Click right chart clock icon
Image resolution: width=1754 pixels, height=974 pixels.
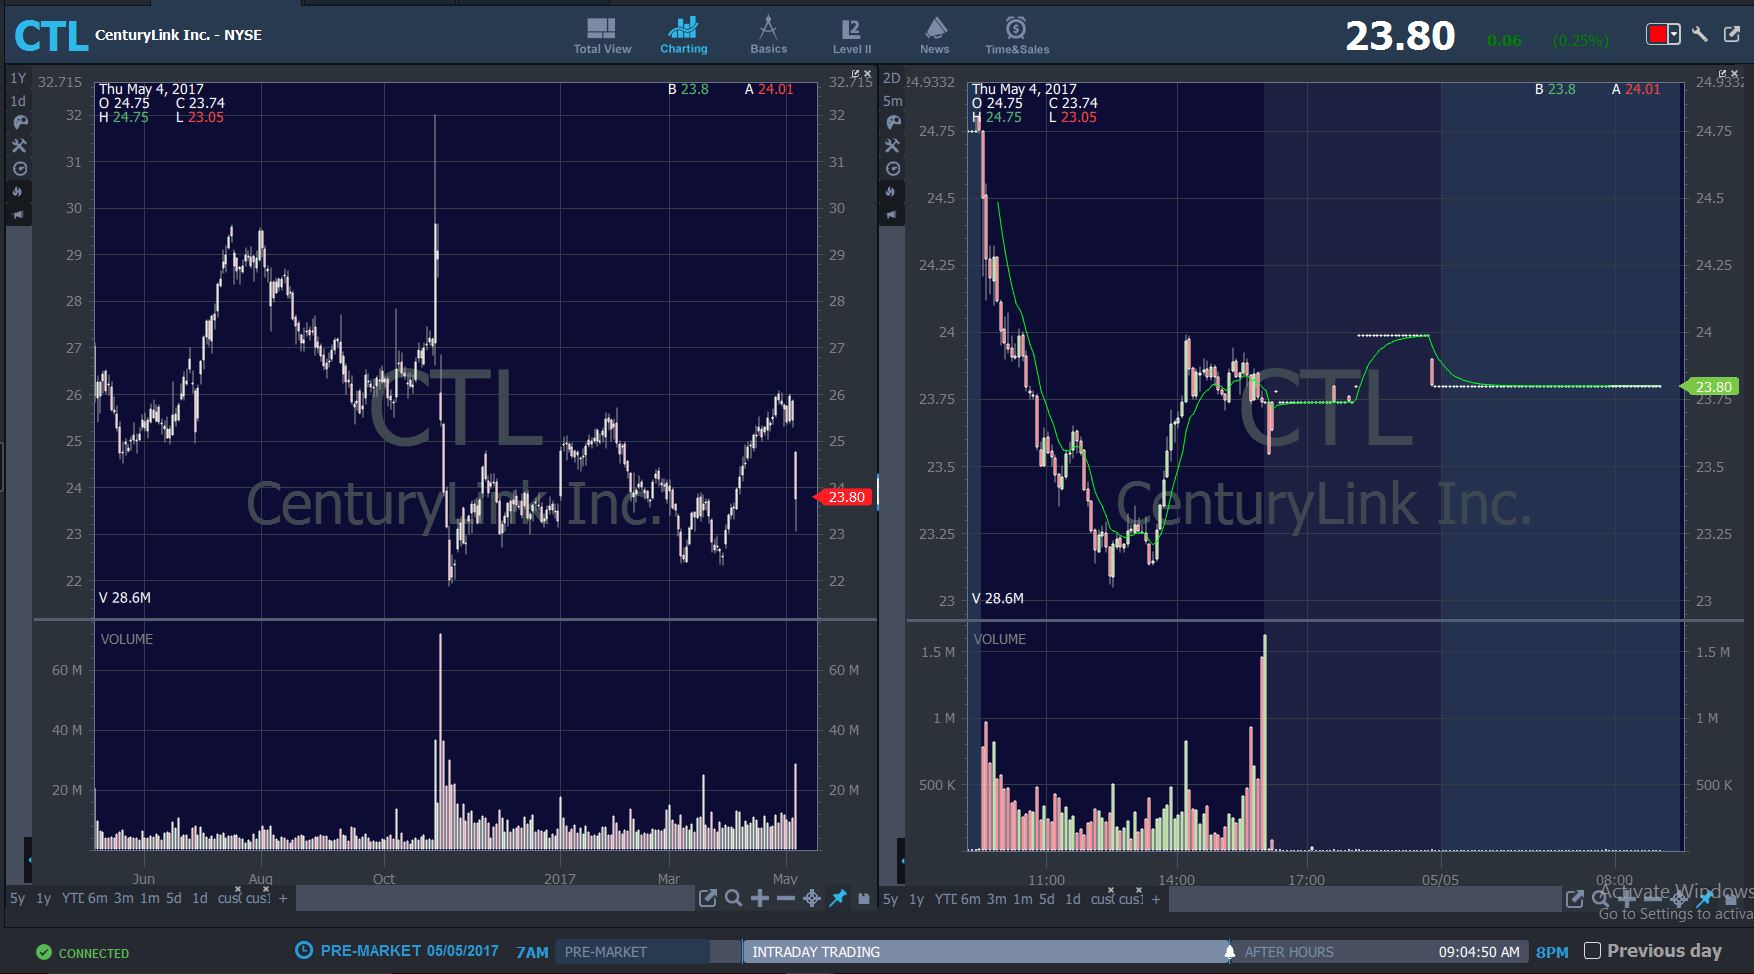893,169
